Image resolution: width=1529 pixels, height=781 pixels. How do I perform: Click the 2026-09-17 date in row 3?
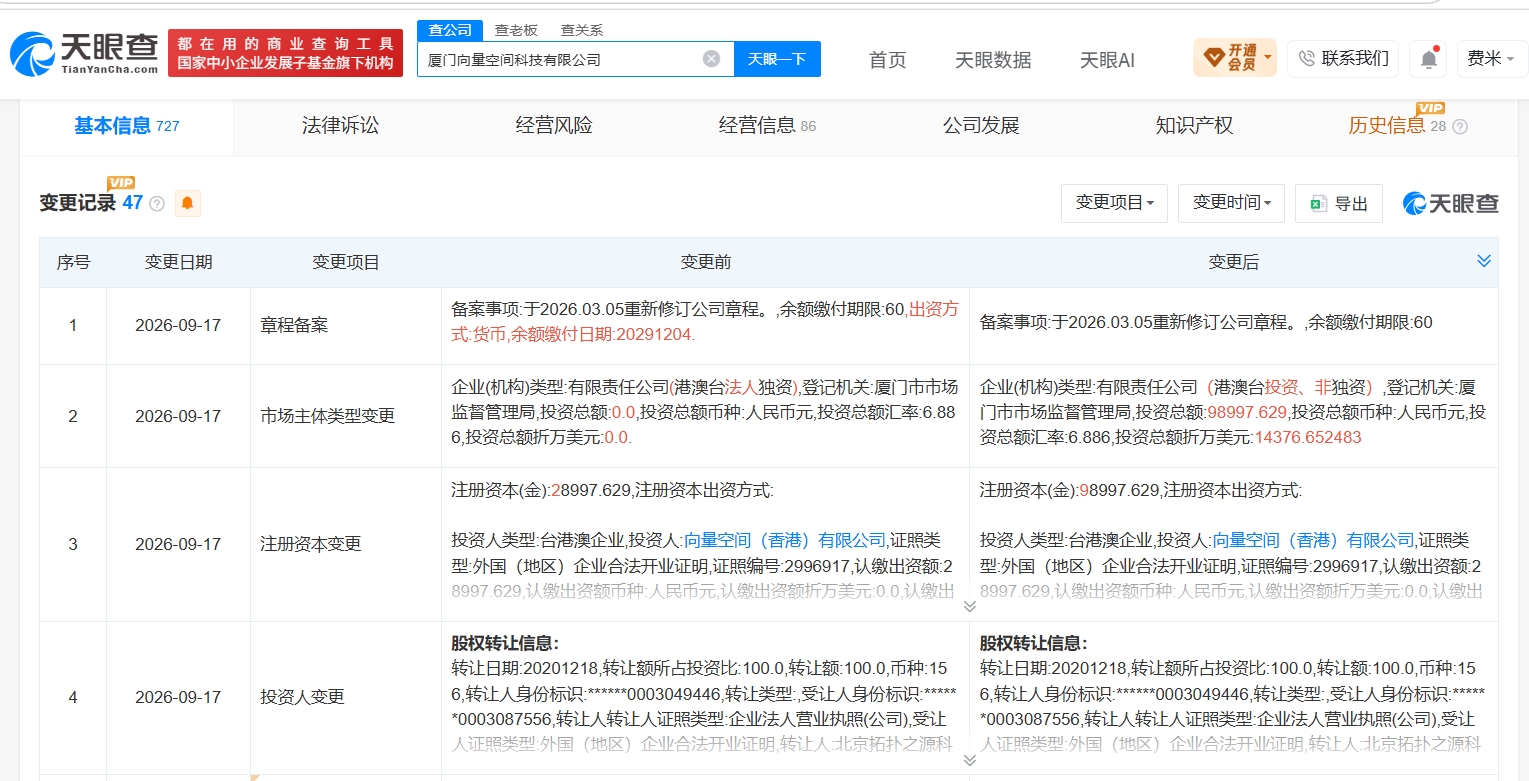[178, 545]
